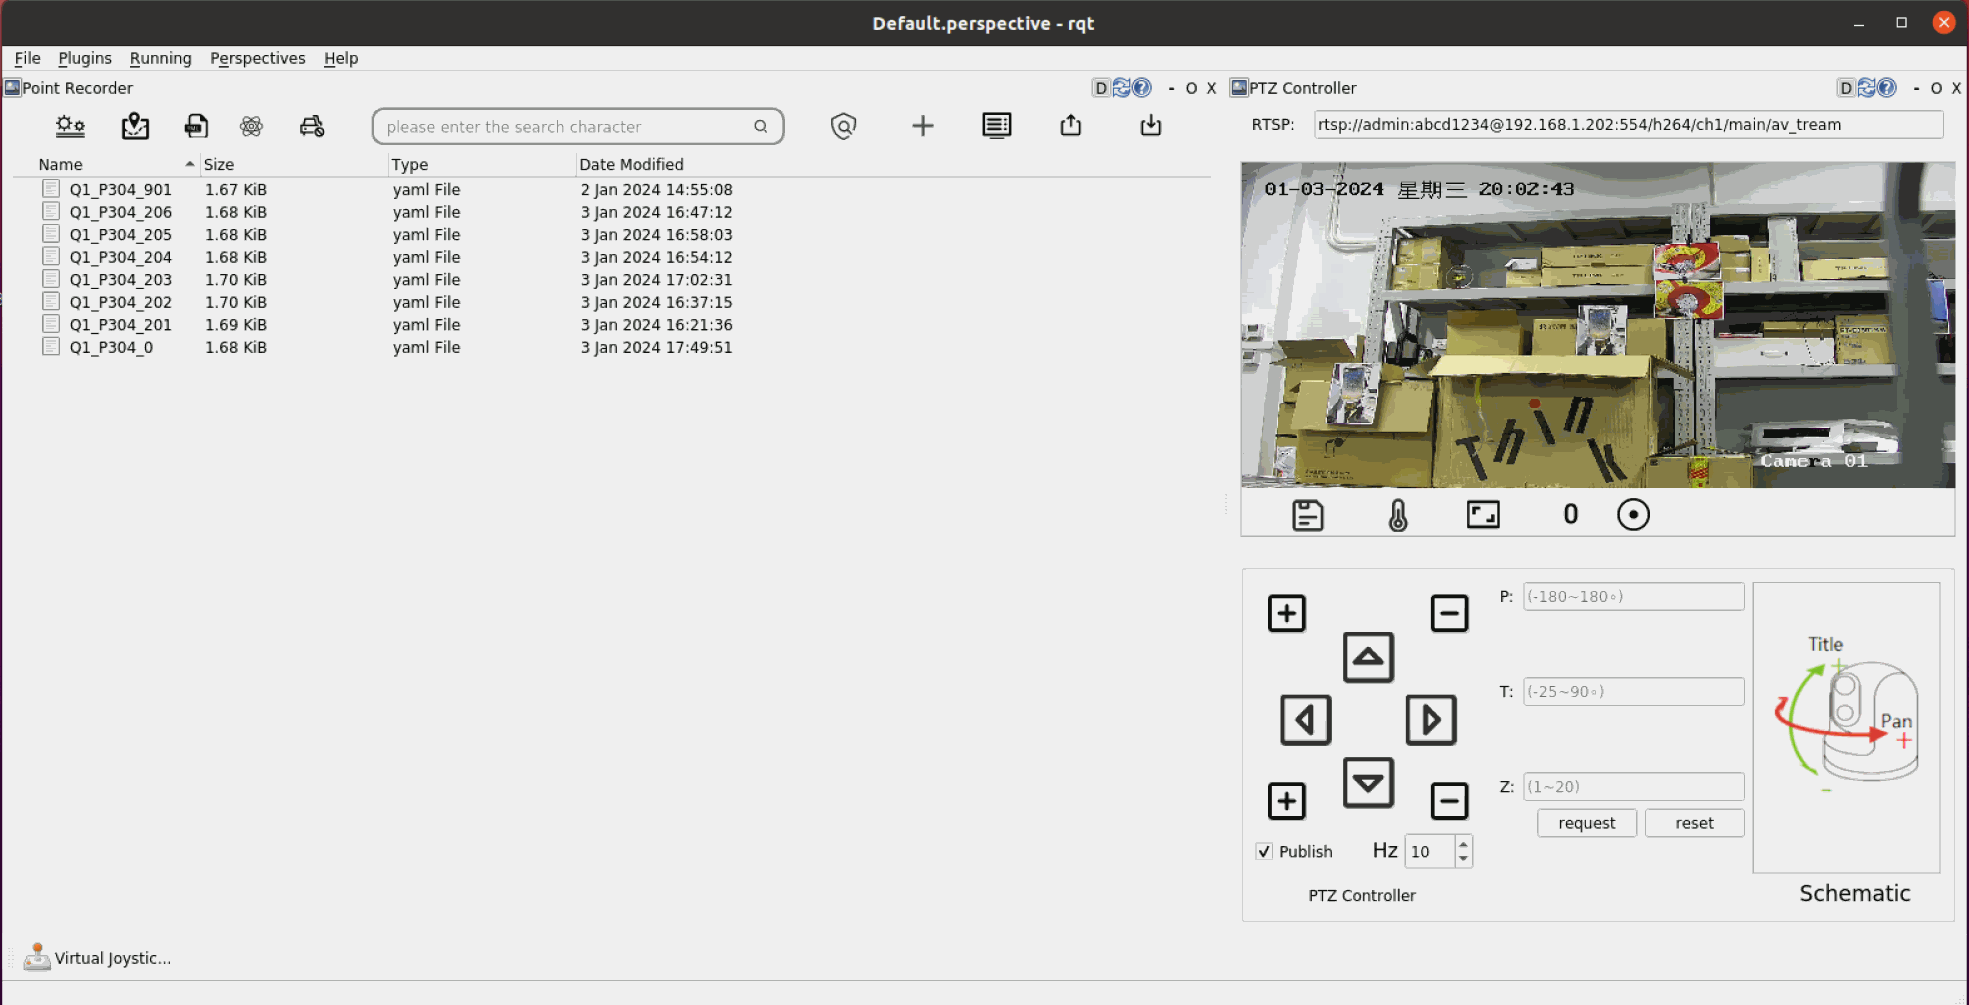Sort the file list by Name column
The width and height of the screenshot is (1969, 1005).
[x=60, y=164]
